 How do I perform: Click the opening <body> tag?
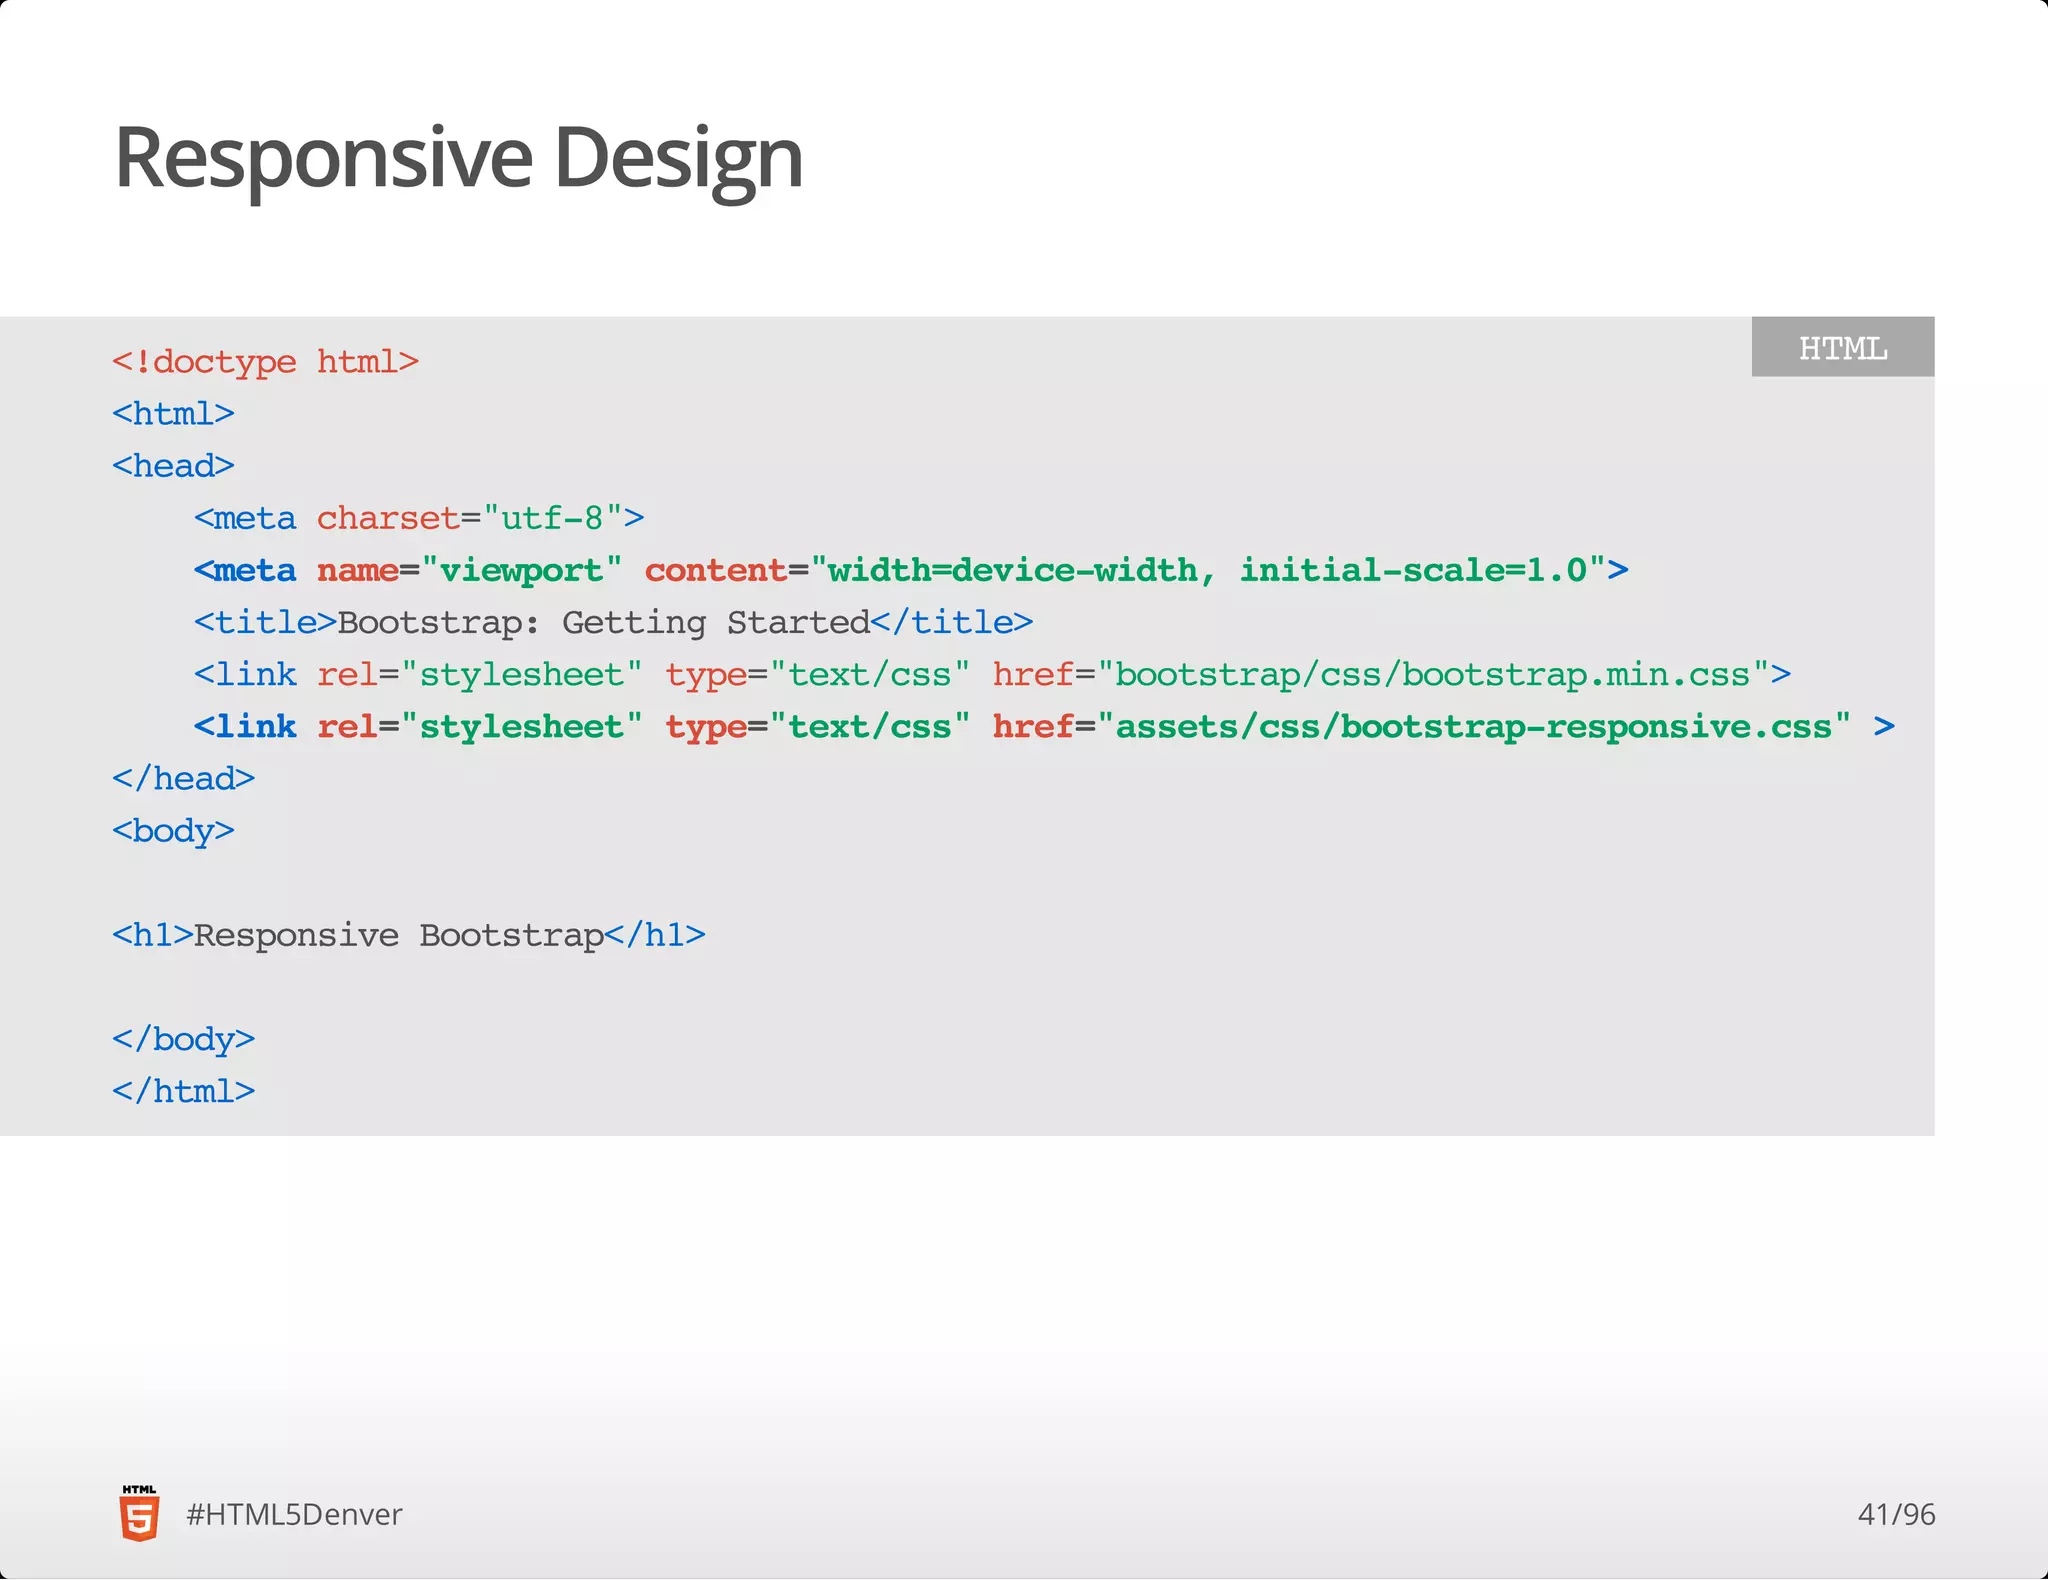coord(173,831)
